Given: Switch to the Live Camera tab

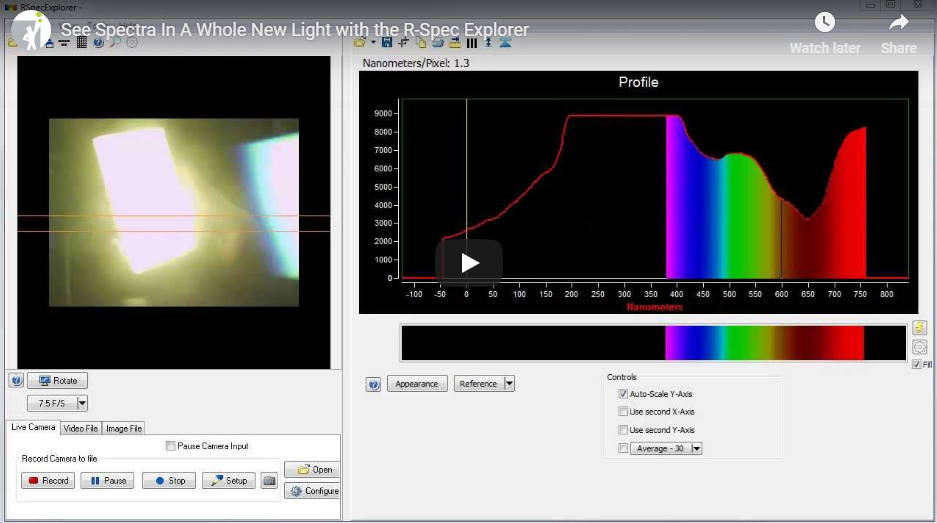Looking at the screenshot, I should click(x=33, y=427).
